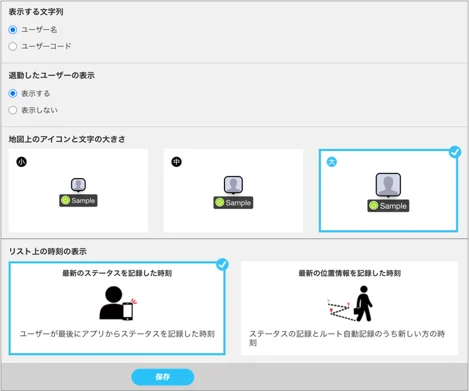
Task: Select the small avatar sample icon
Action: click(78, 185)
